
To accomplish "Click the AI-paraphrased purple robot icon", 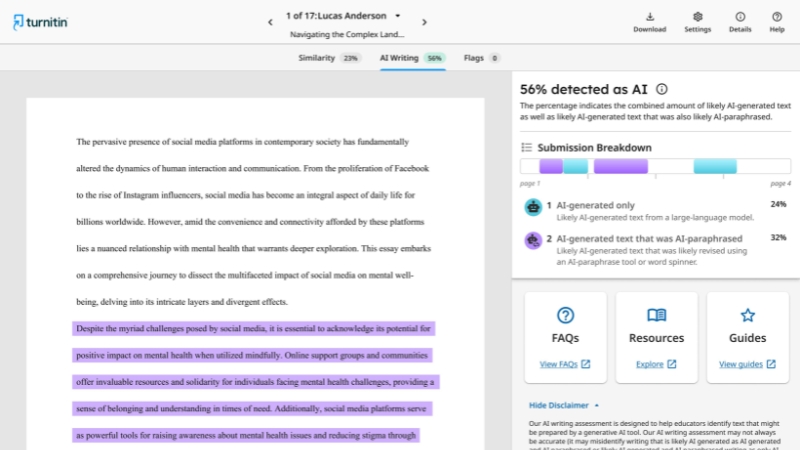I will [533, 240].
